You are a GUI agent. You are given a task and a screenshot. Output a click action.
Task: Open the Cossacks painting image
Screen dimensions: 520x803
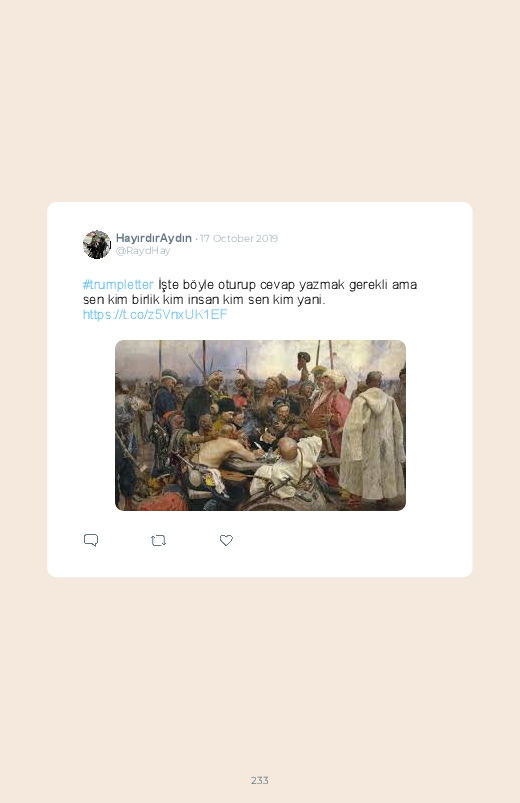point(260,425)
